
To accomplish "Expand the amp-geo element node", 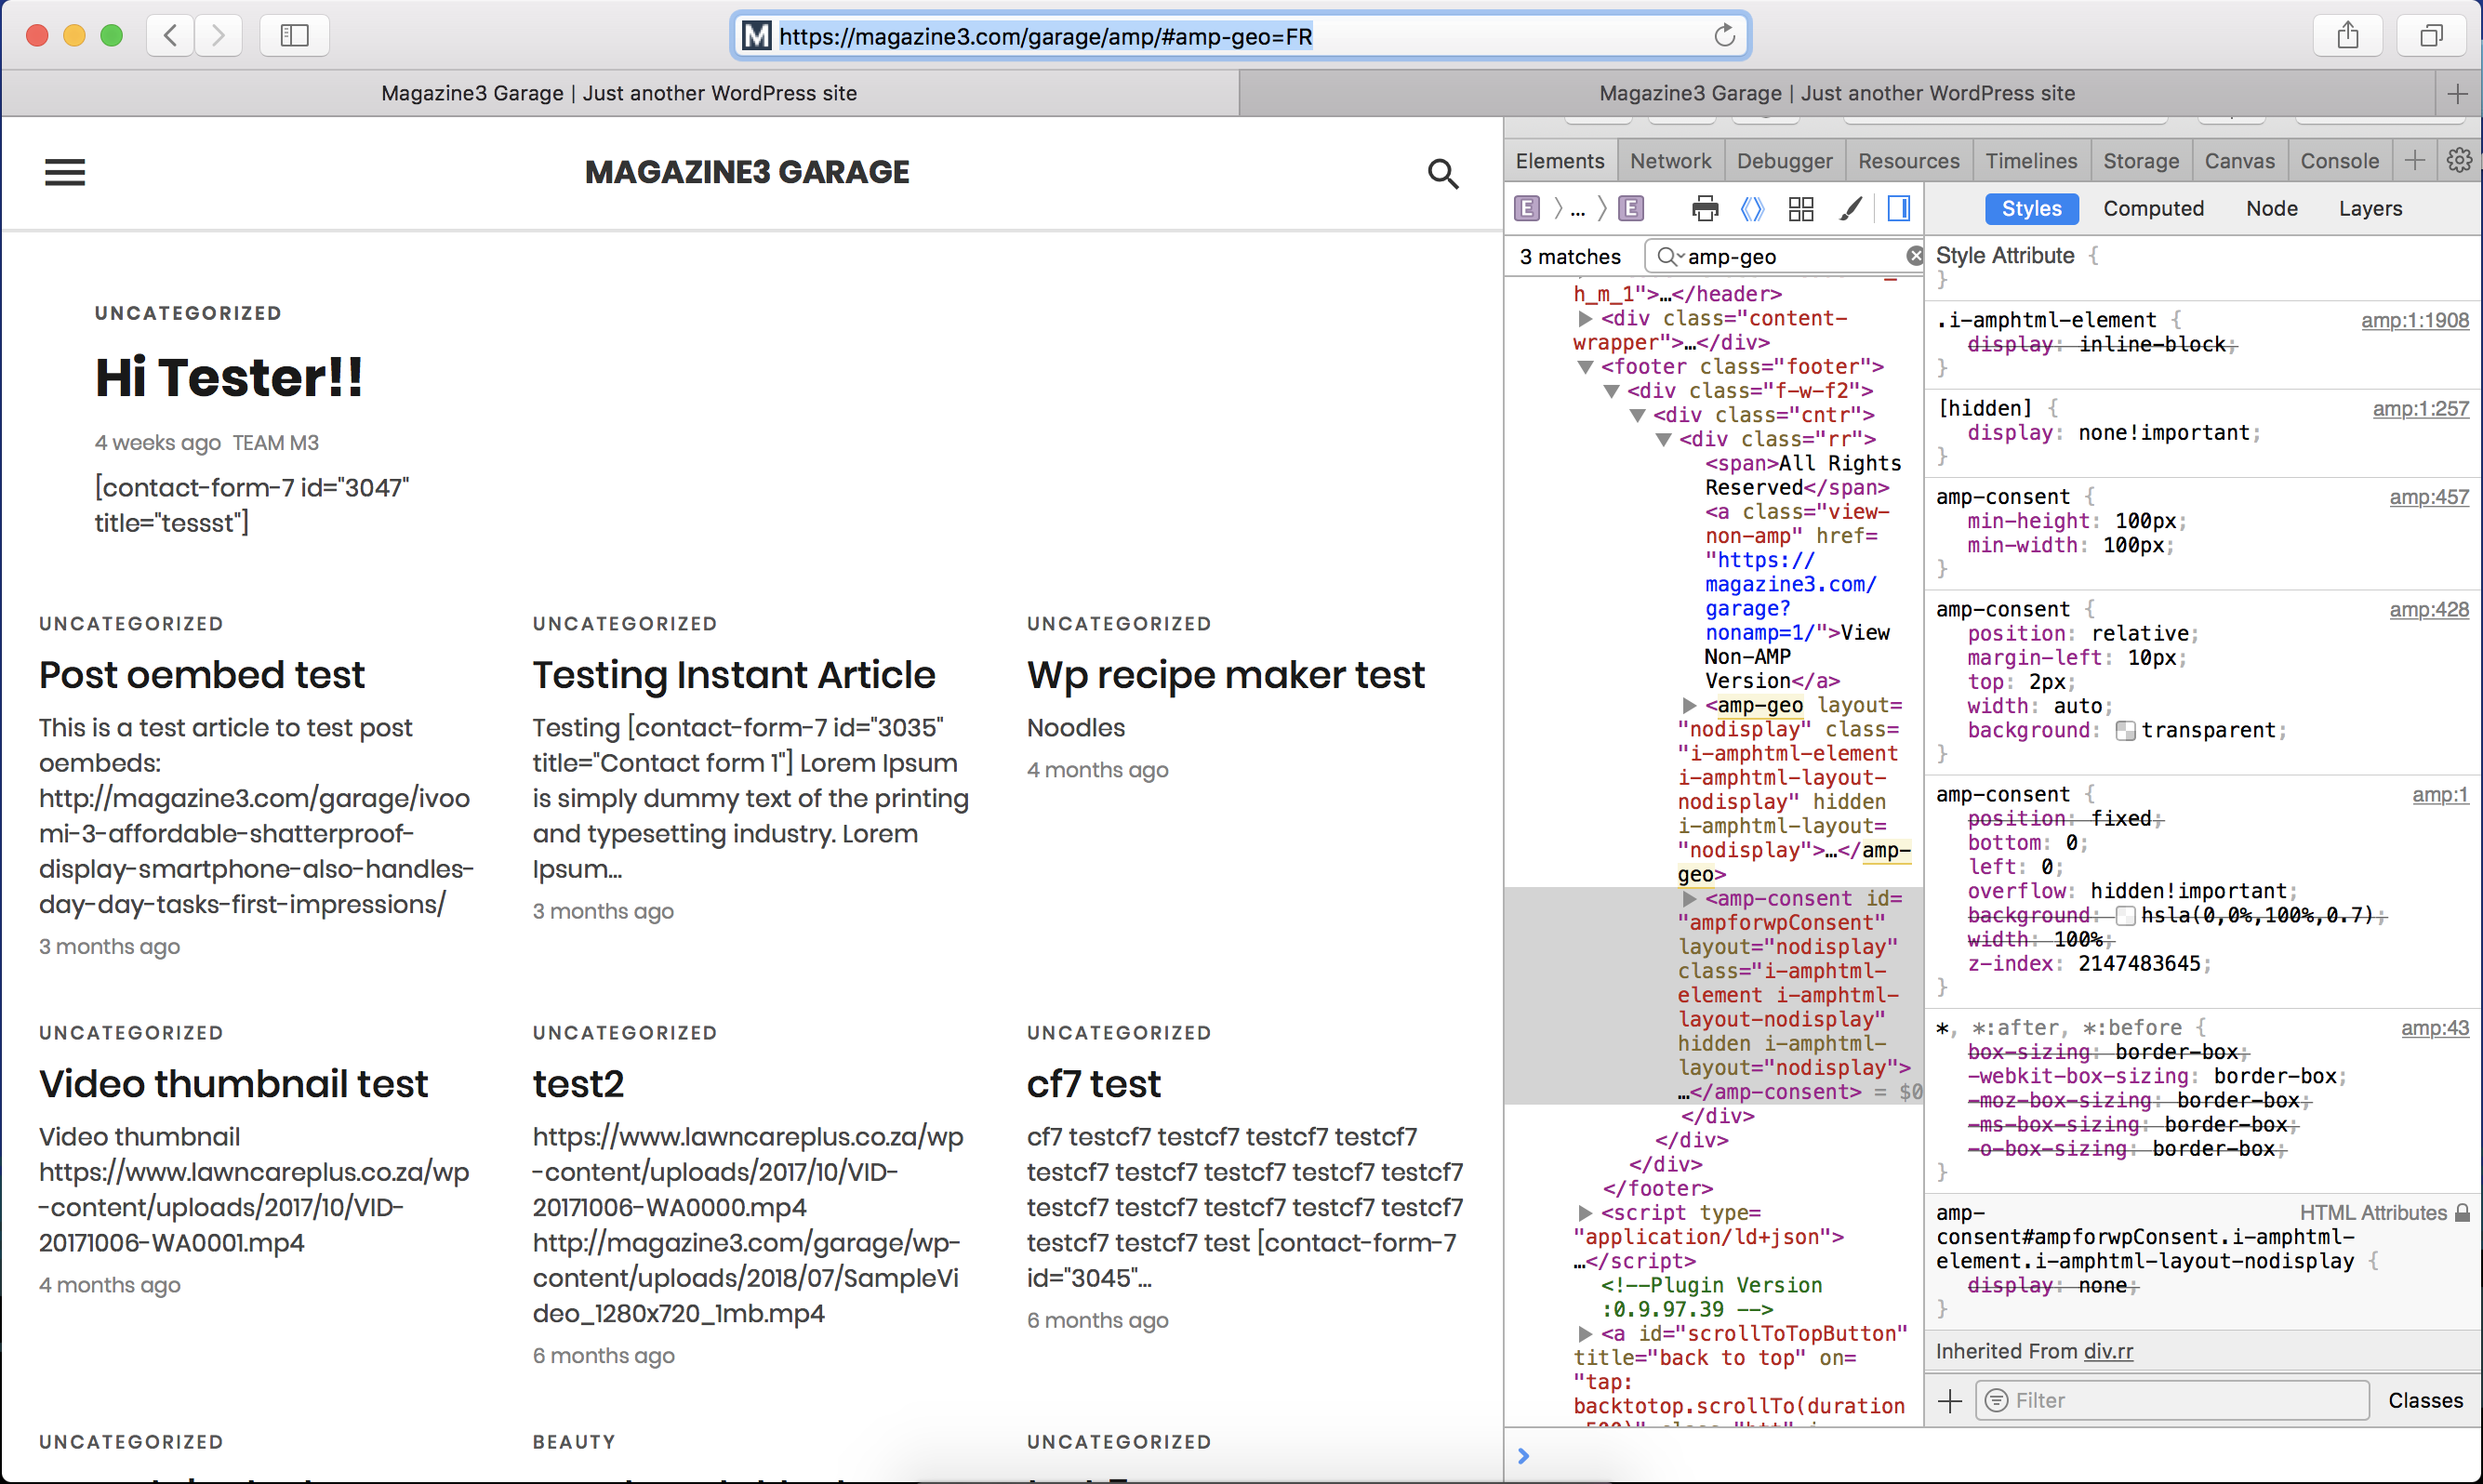I will click(1689, 706).
